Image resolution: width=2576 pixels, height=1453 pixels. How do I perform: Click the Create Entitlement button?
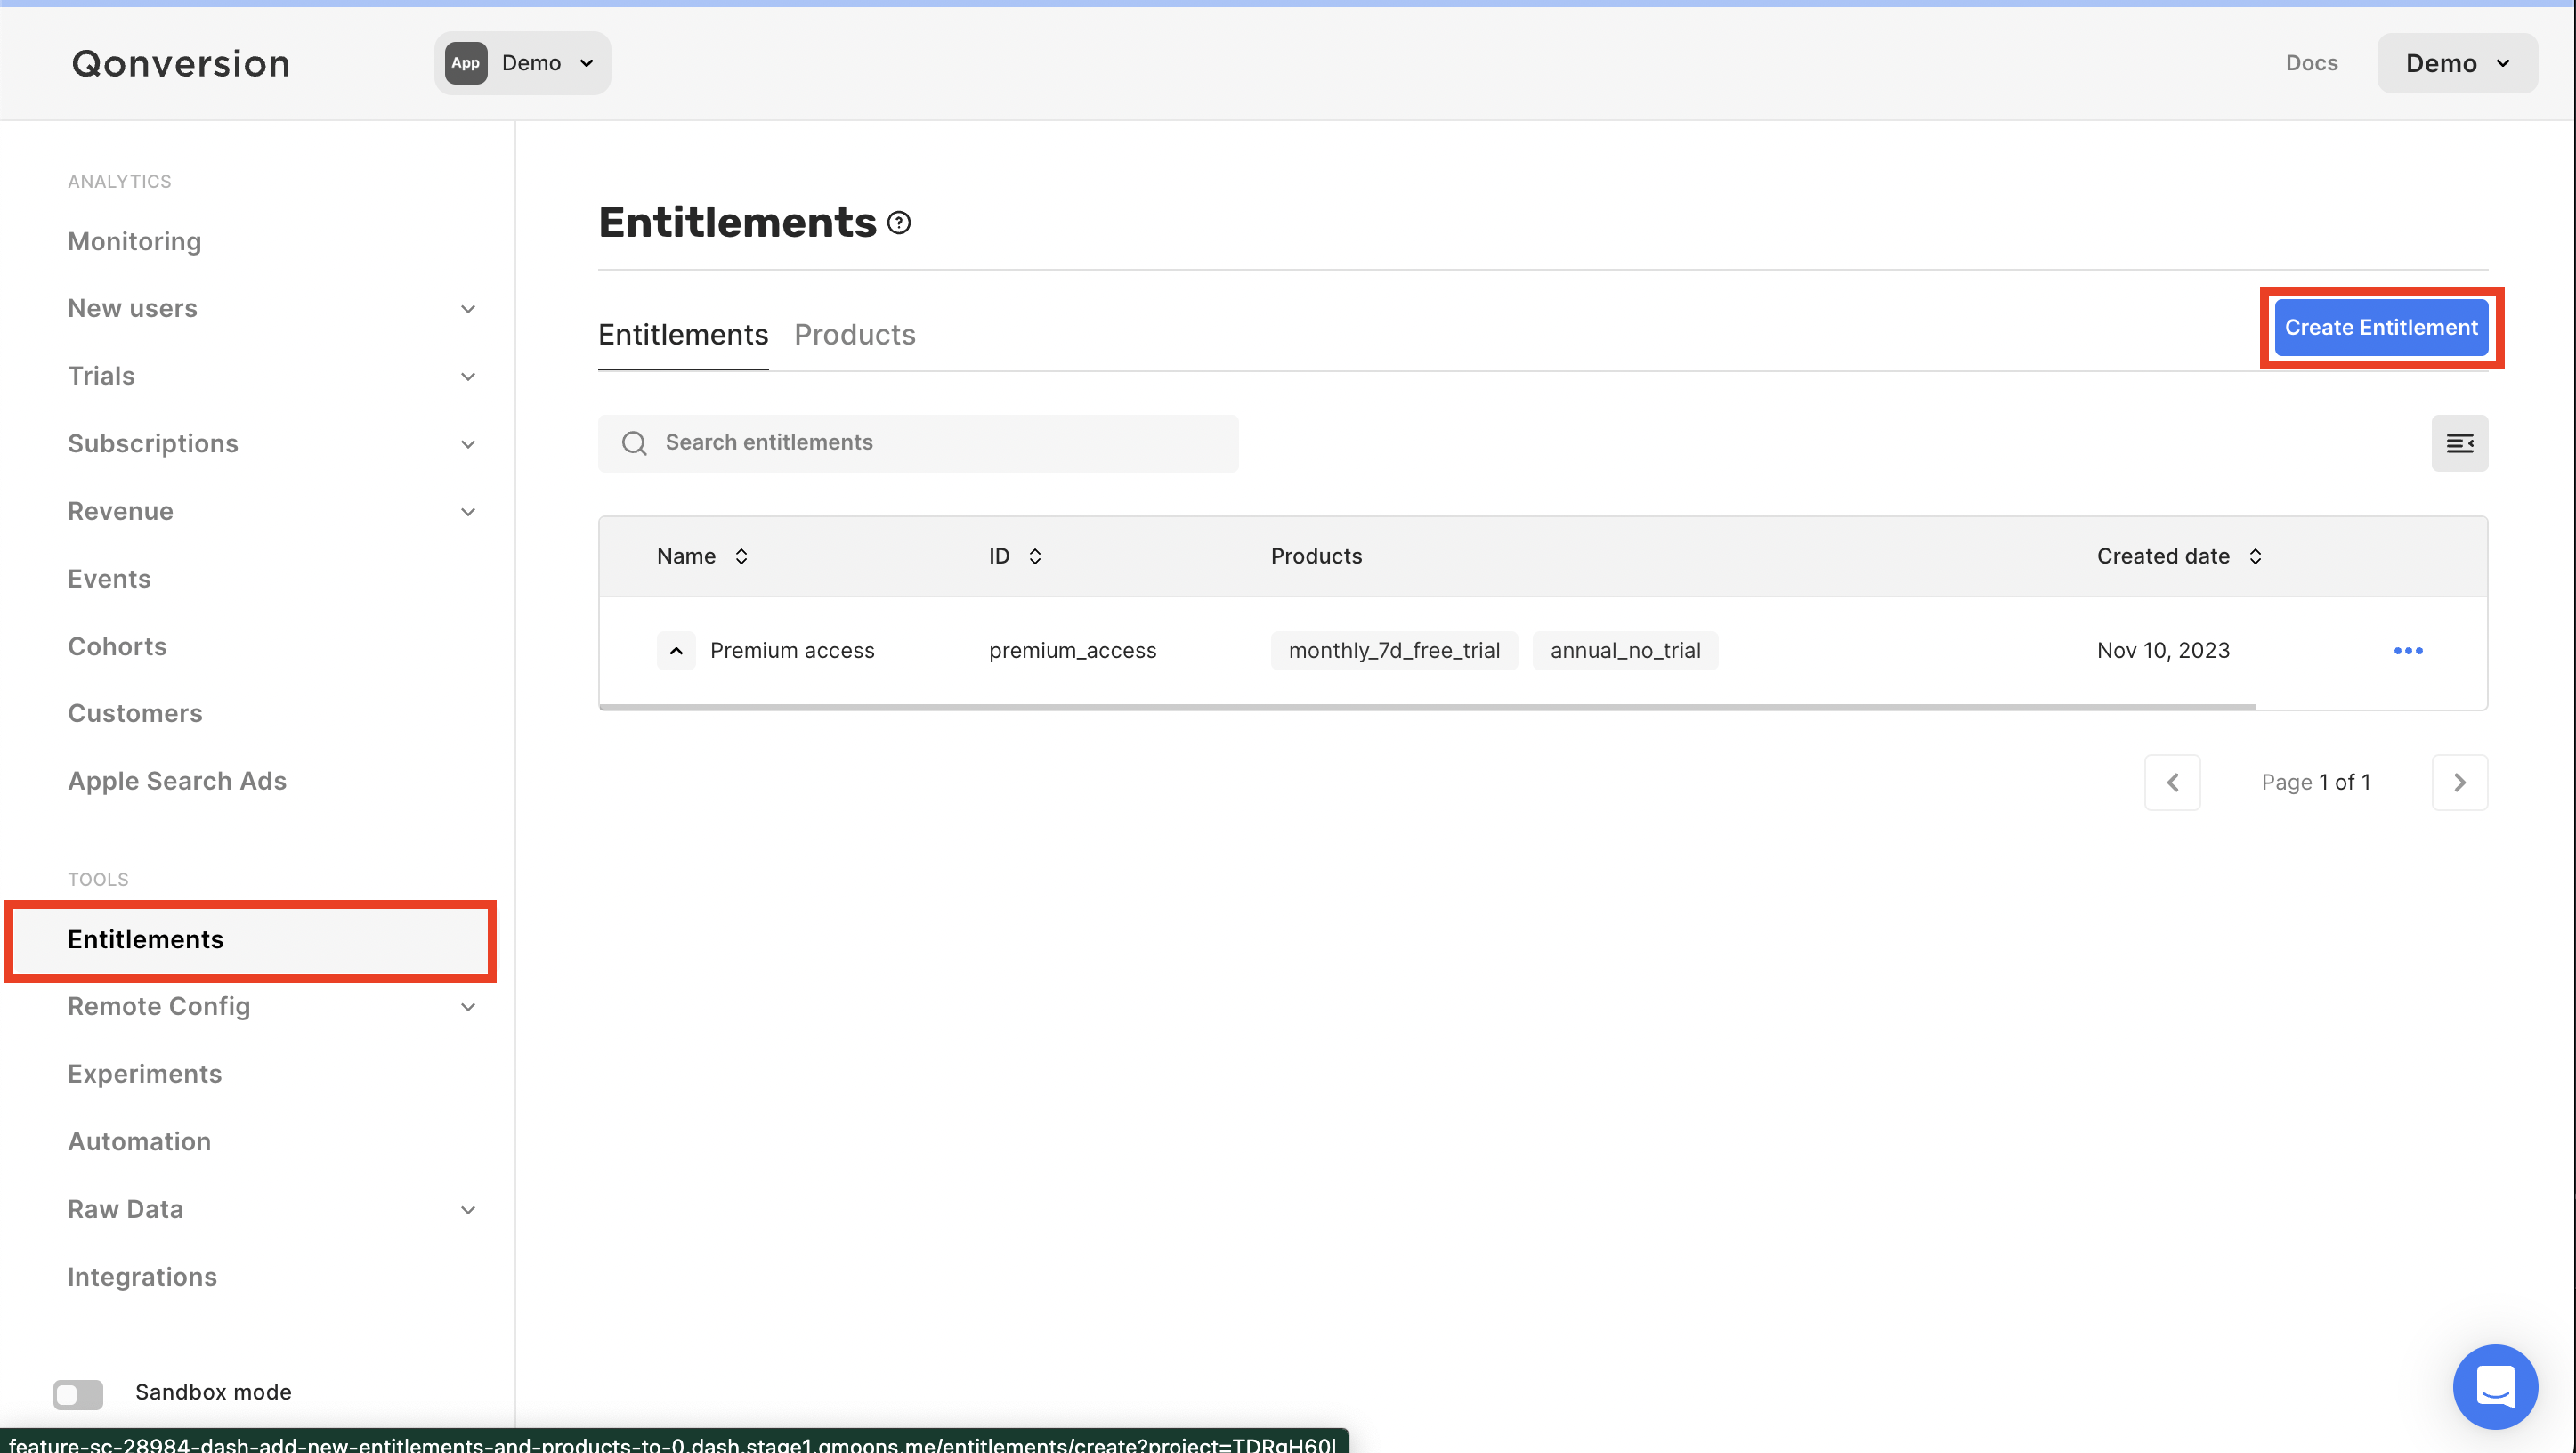point(2380,327)
